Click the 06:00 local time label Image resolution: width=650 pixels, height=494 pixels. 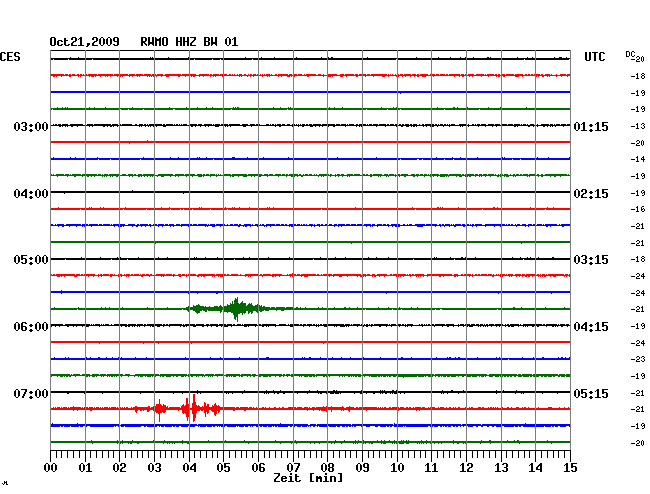click(x=31, y=327)
